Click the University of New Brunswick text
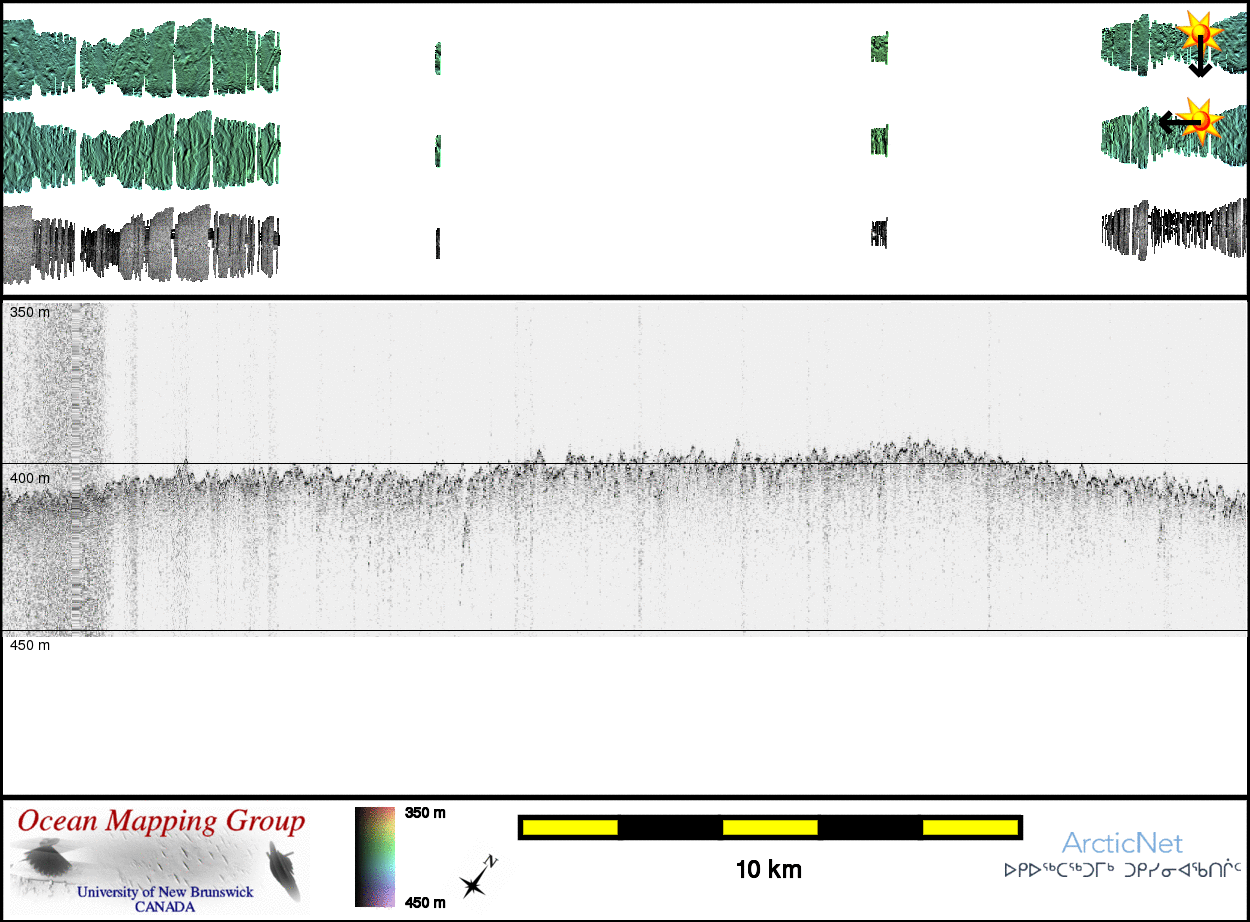 [165, 892]
